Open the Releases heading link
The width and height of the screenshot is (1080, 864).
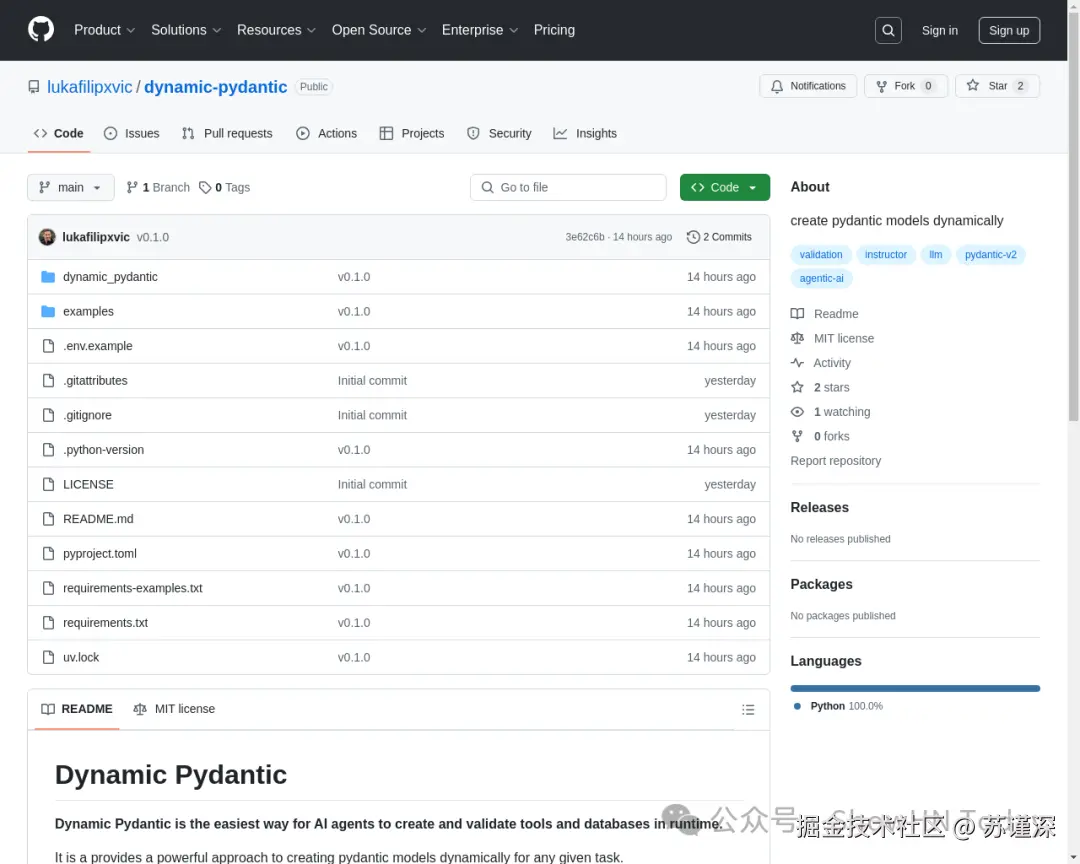click(x=820, y=508)
